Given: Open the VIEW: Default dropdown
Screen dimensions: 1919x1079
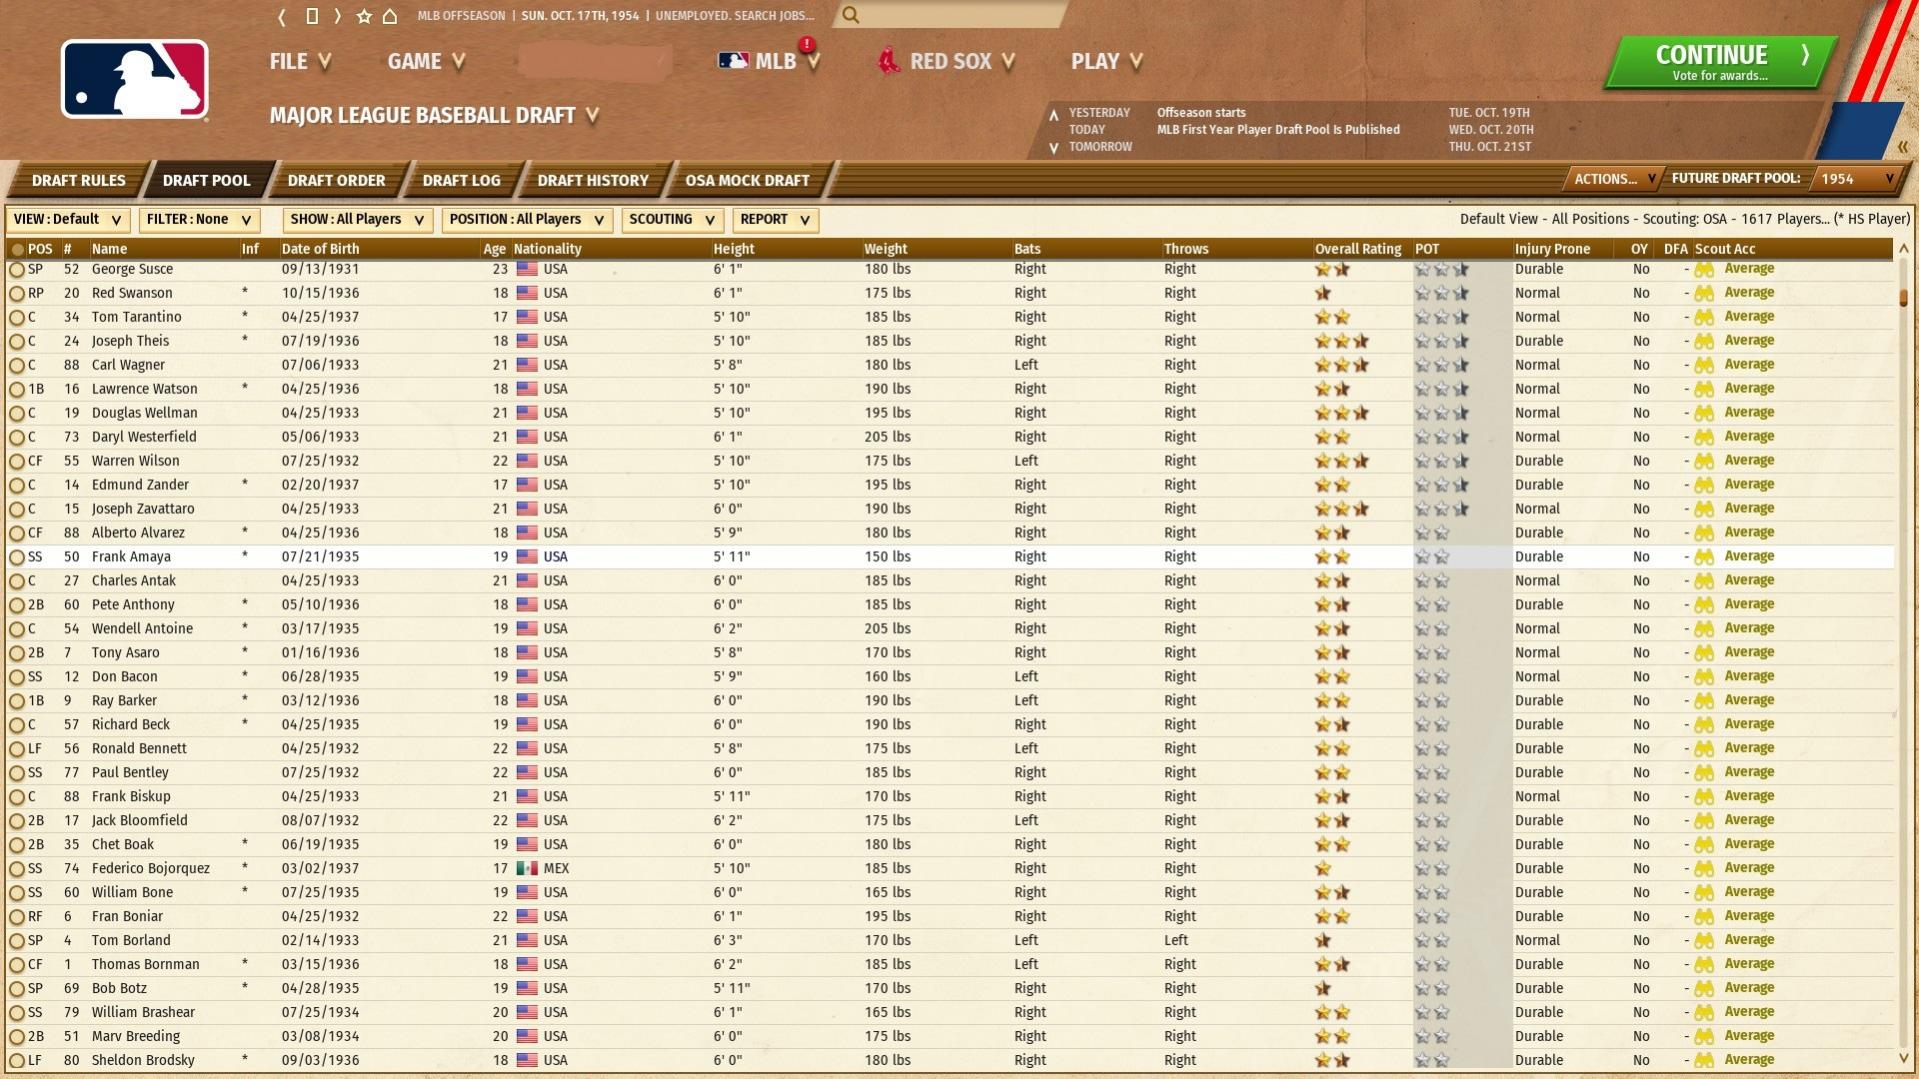Looking at the screenshot, I should click(x=67, y=220).
